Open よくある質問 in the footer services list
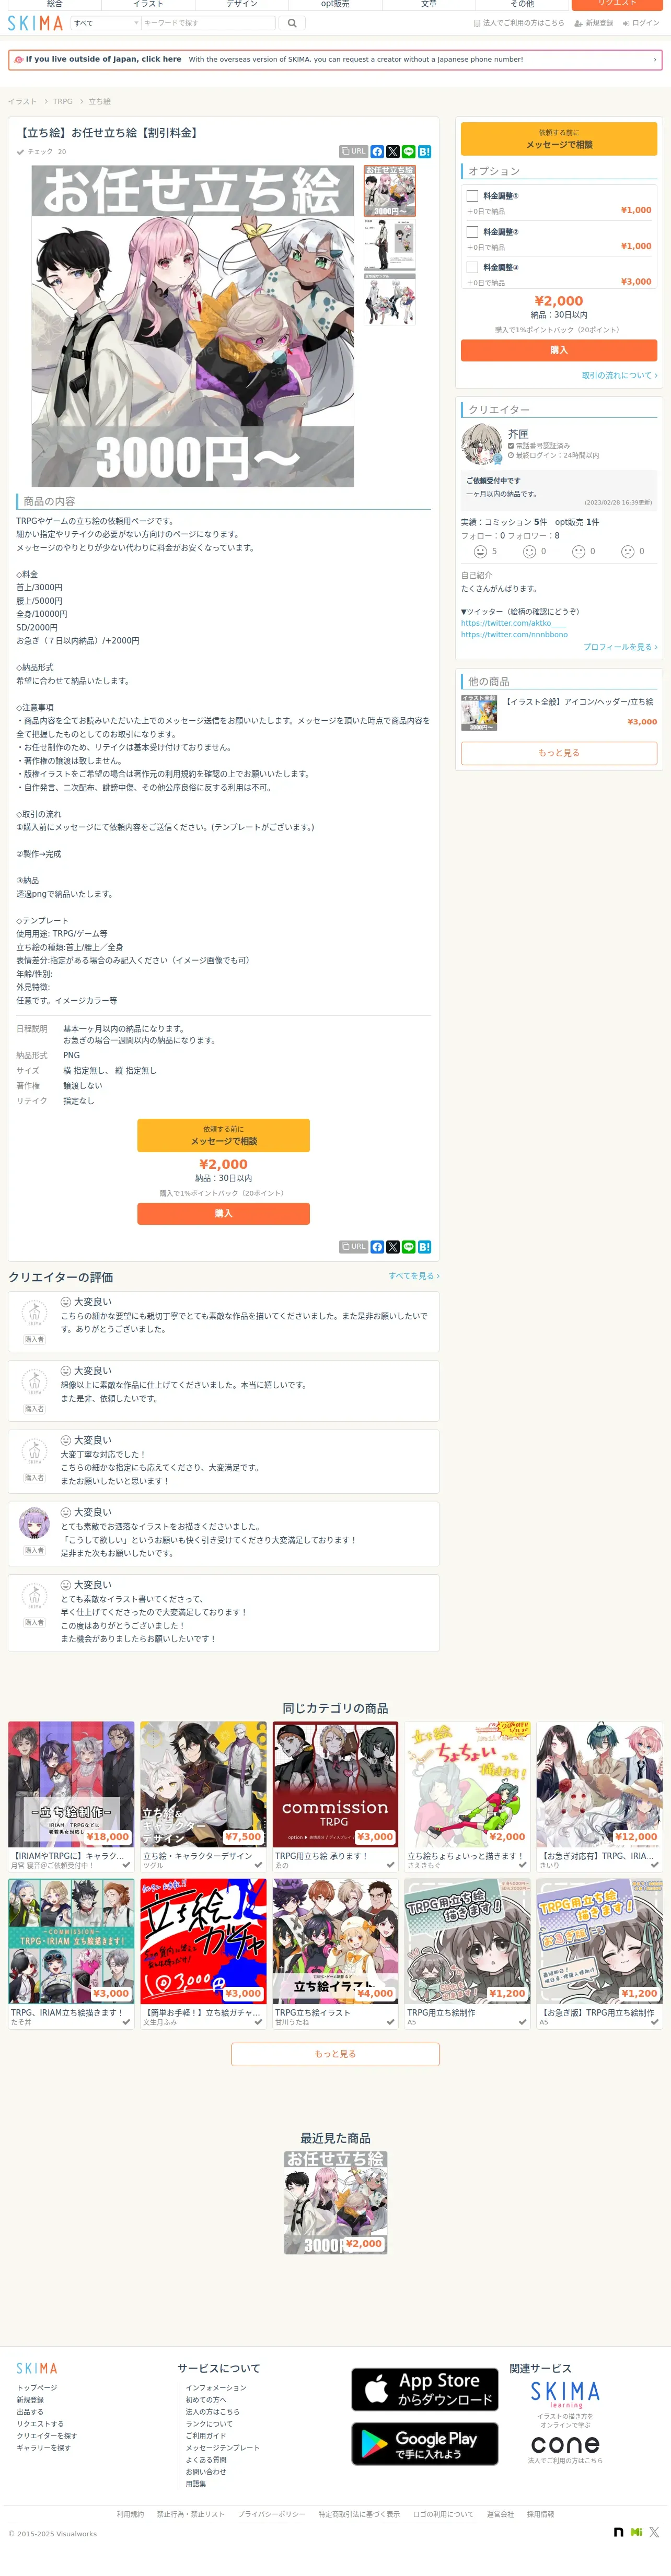 tap(206, 2460)
